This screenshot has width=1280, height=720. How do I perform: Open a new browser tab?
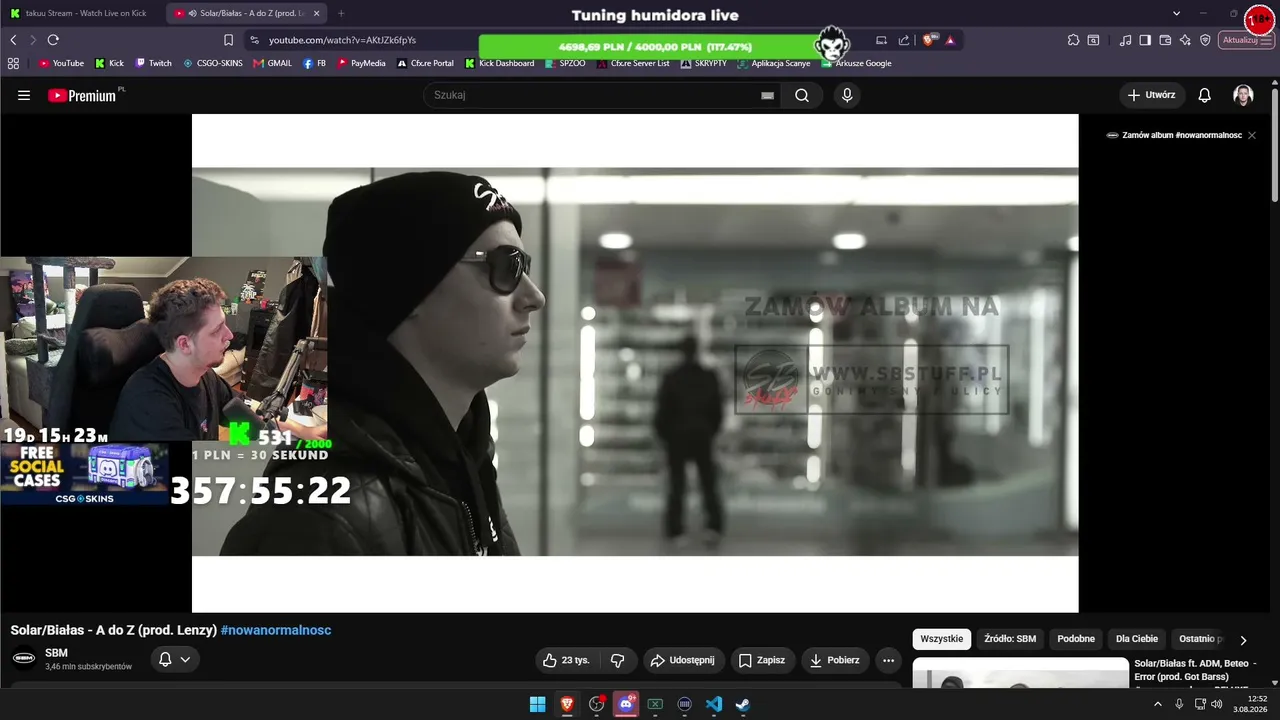coord(341,13)
